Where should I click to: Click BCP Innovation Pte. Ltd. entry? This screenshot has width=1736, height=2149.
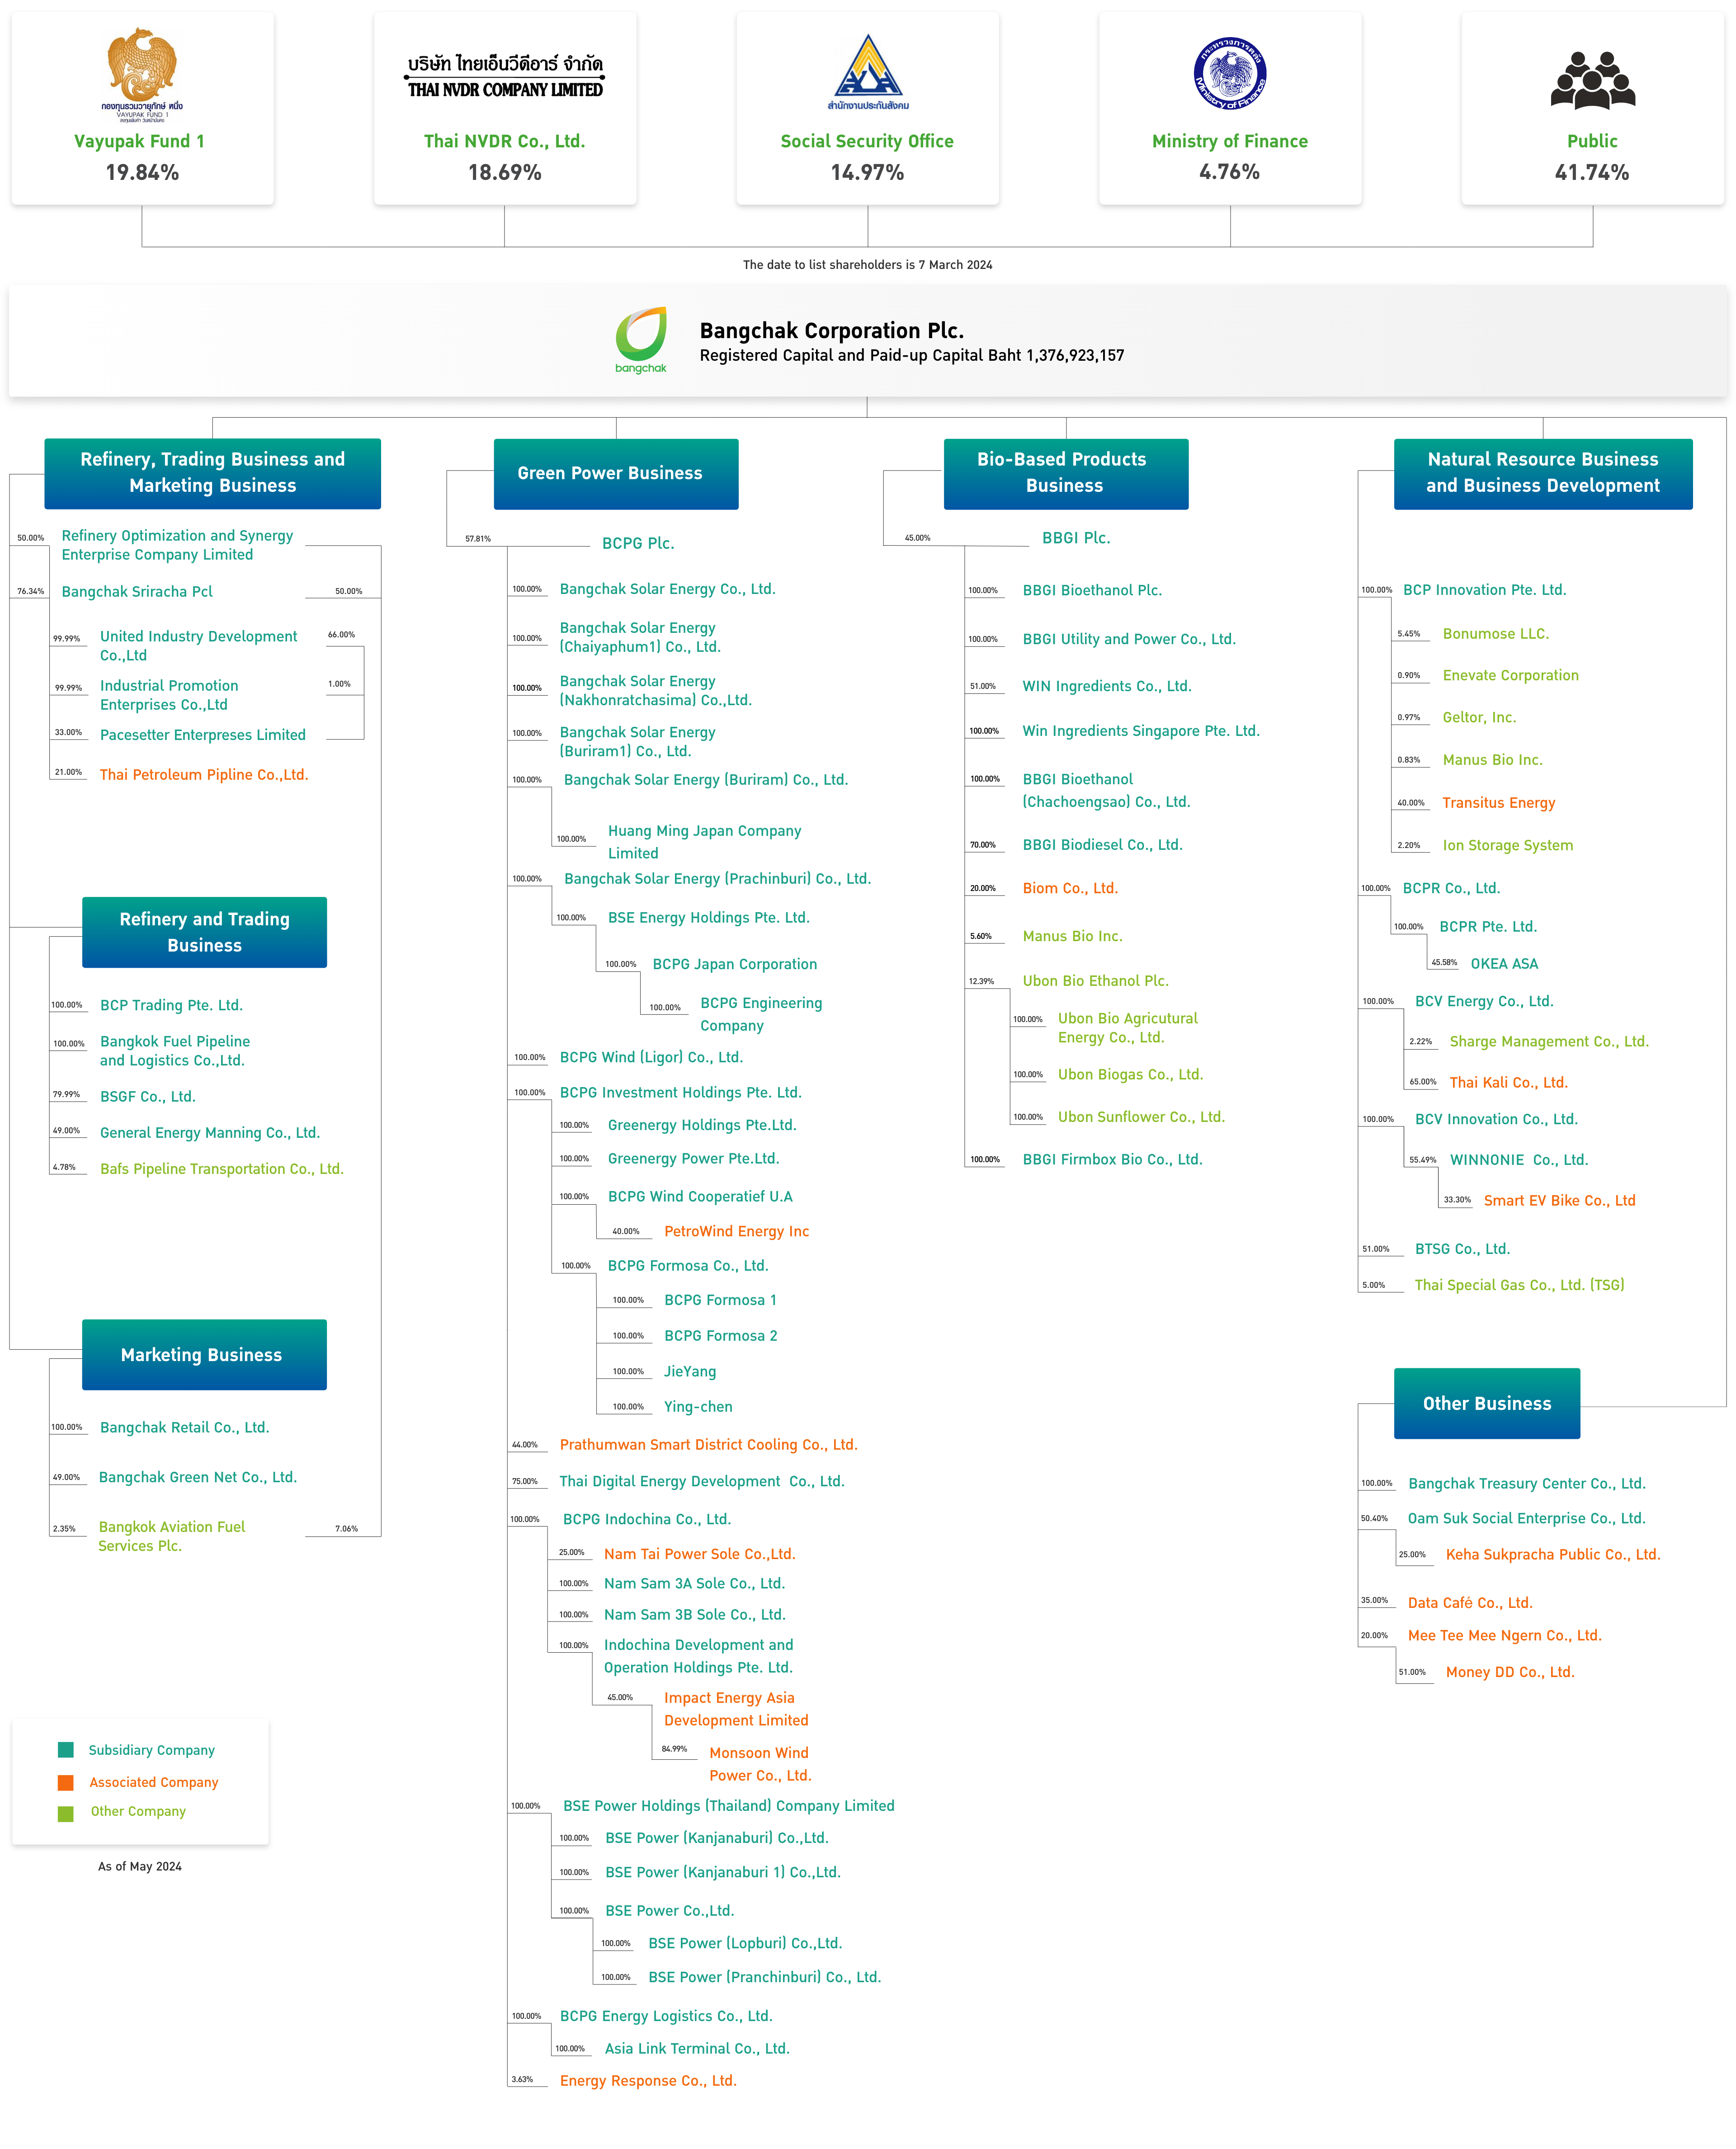click(x=1484, y=590)
